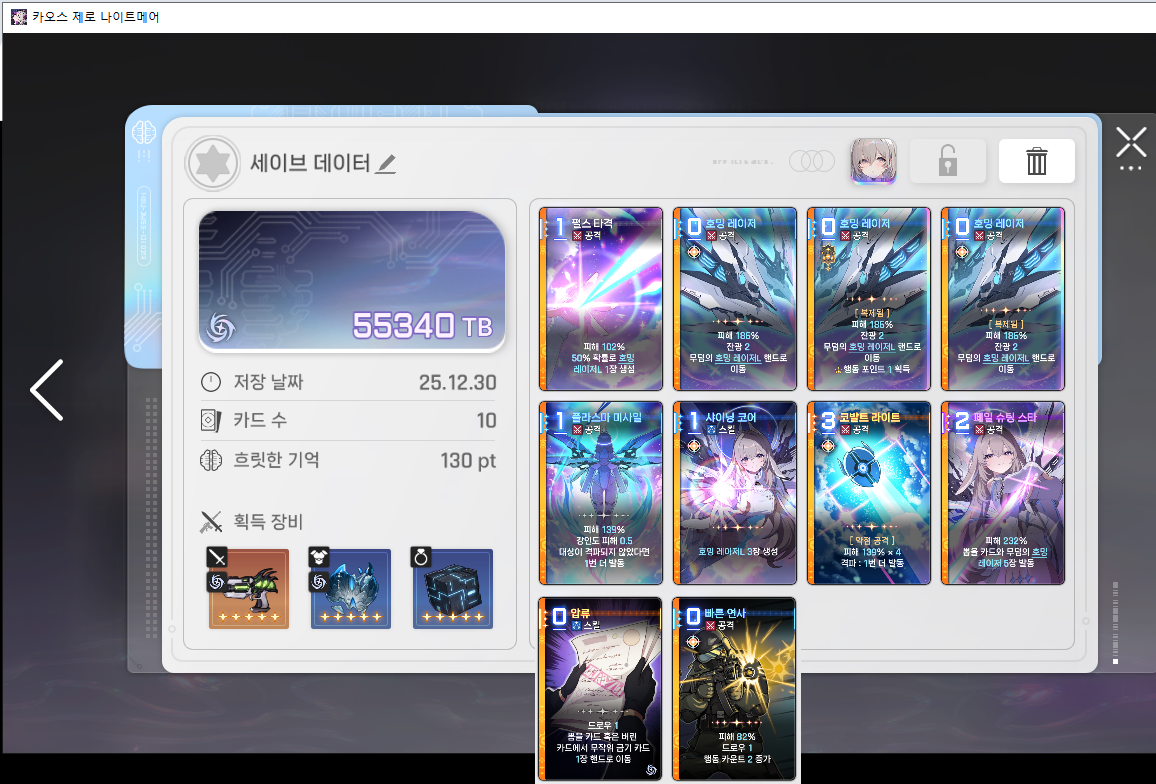This screenshot has height=784, width=1156.
Task: Click the 55340 TB score banner
Action: coord(351,282)
